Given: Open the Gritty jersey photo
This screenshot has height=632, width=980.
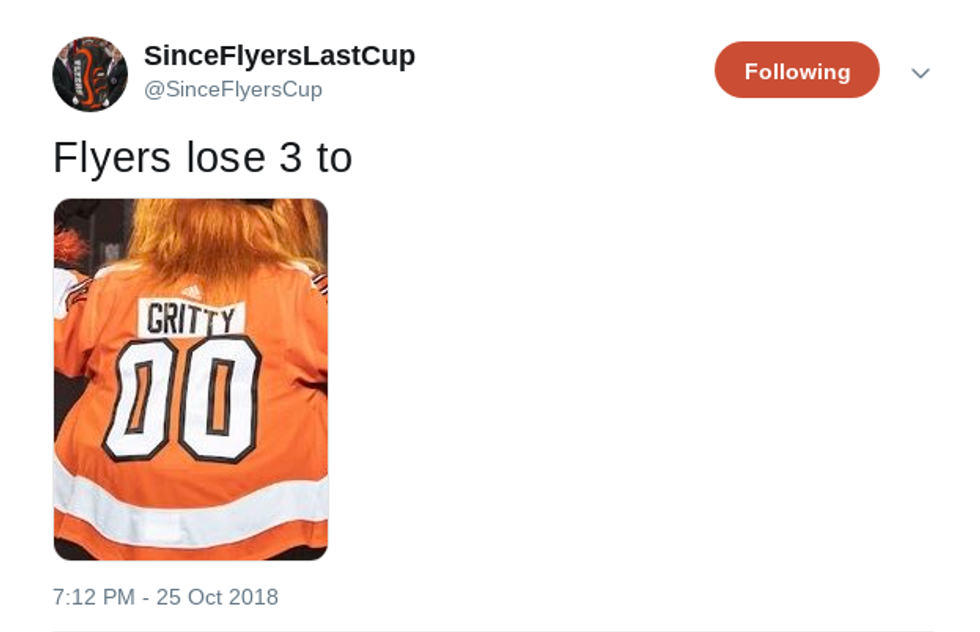Looking at the screenshot, I should 191,380.
